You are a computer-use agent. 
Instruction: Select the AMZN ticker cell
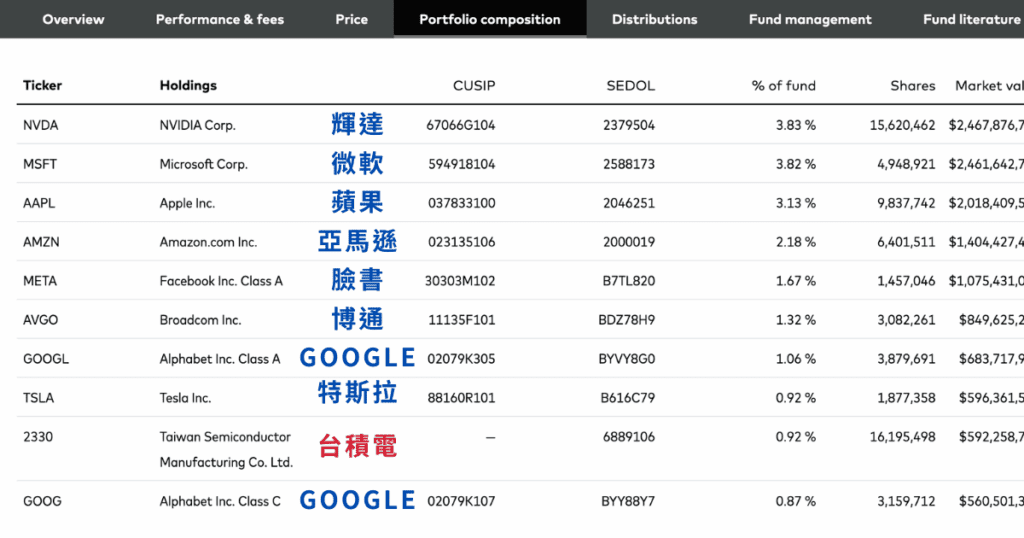[41, 242]
